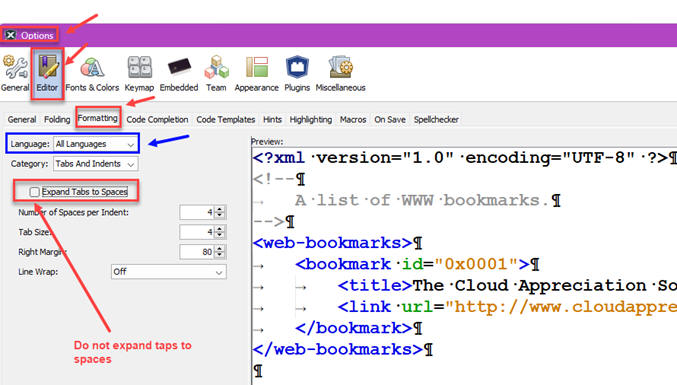The width and height of the screenshot is (677, 385).
Task: Decrease the Tab Size value
Action: (x=220, y=235)
